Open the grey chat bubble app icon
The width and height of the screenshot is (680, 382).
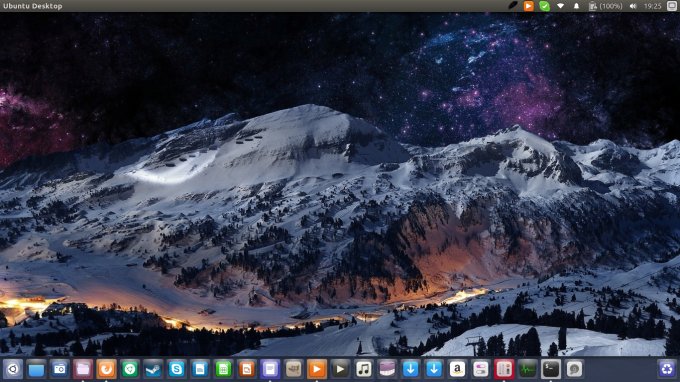coord(575,369)
